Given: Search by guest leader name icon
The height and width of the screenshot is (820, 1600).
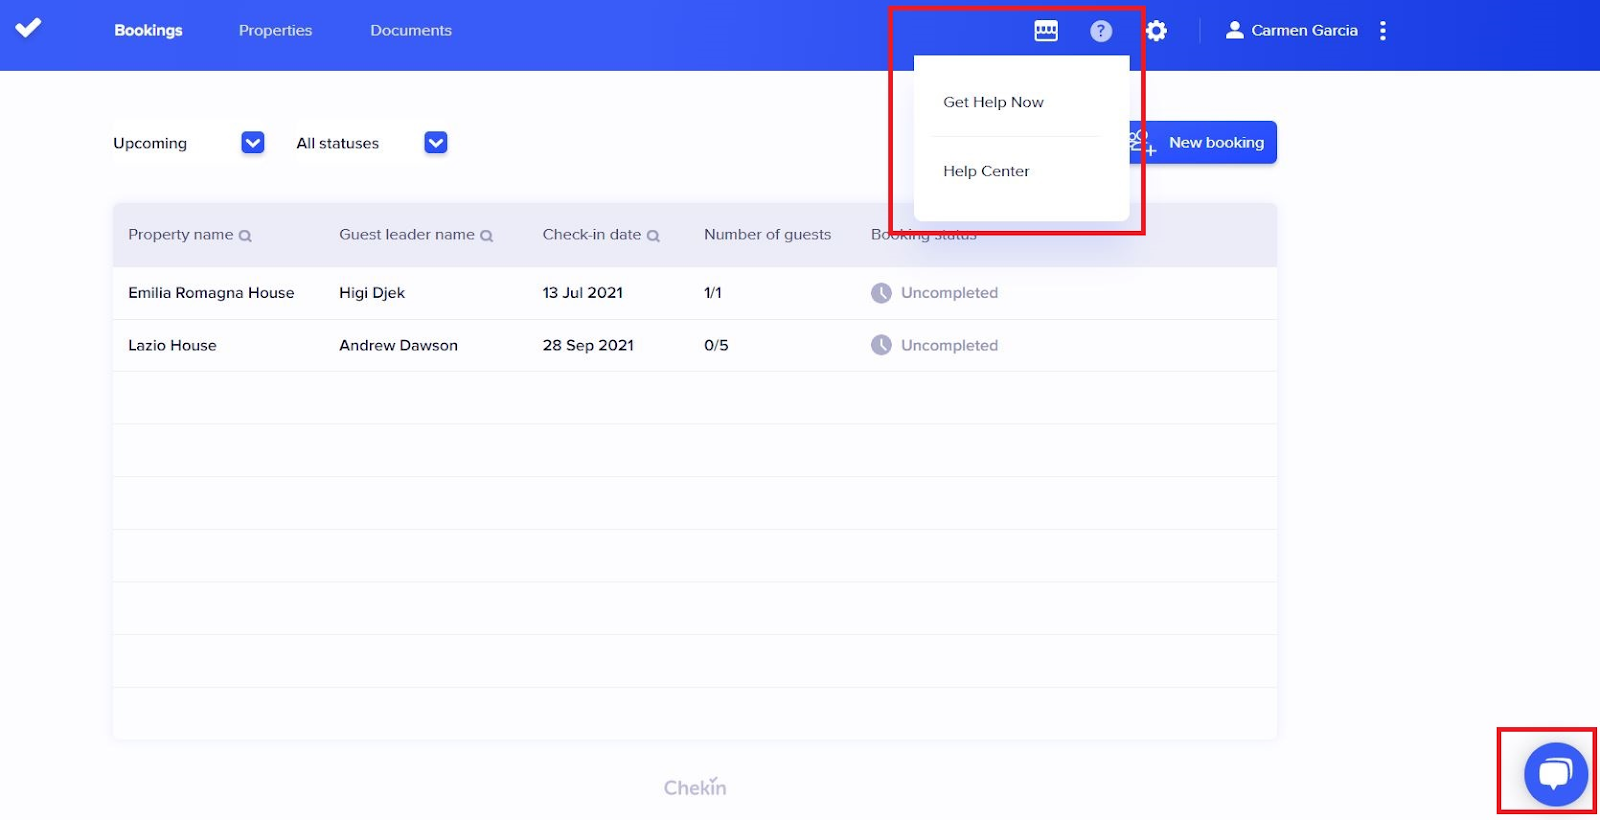Looking at the screenshot, I should click(x=487, y=236).
